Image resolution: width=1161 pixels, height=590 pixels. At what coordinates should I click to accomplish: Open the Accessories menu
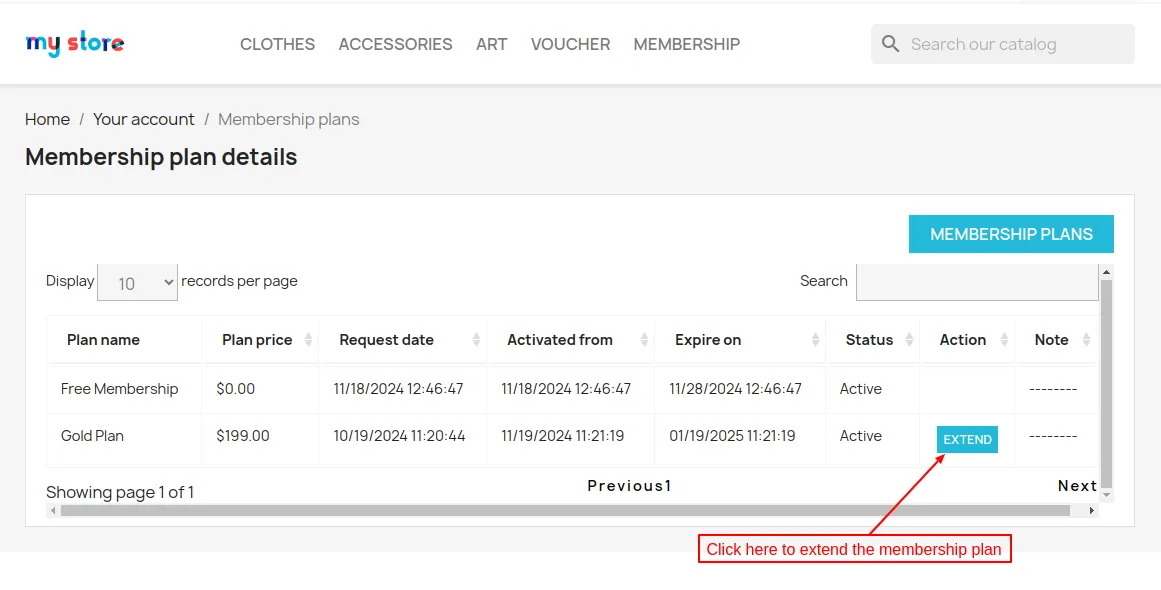395,44
